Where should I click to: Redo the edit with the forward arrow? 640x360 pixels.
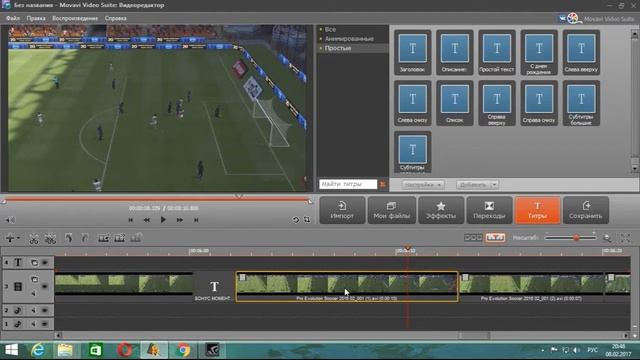[x=85, y=238]
